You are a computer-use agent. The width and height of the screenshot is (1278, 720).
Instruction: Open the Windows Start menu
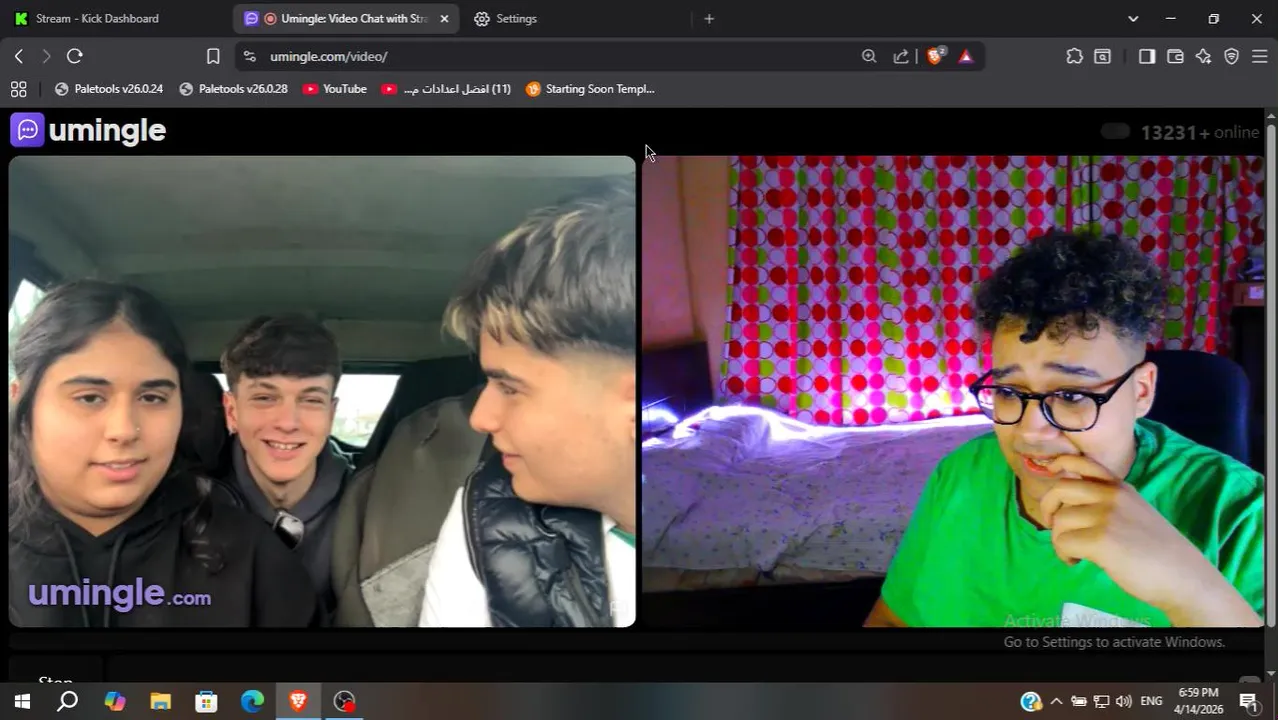point(21,701)
